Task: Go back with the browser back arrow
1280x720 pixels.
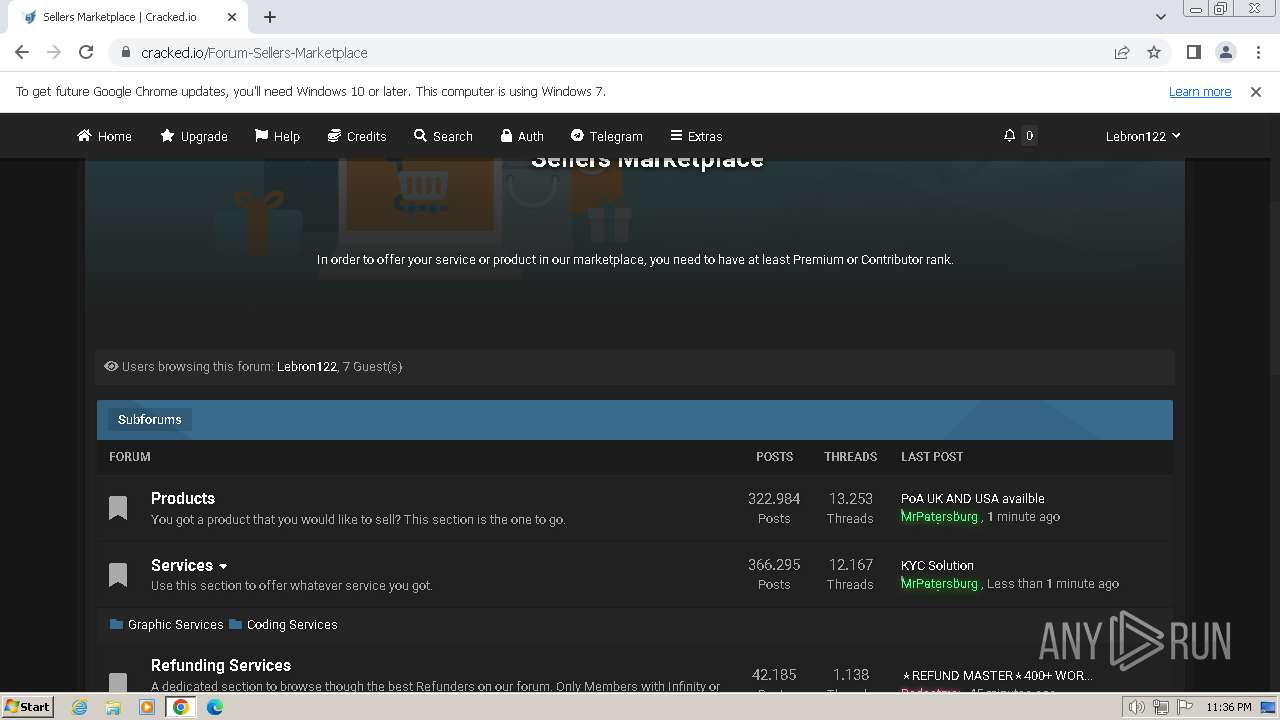Action: pyautogui.click(x=22, y=52)
